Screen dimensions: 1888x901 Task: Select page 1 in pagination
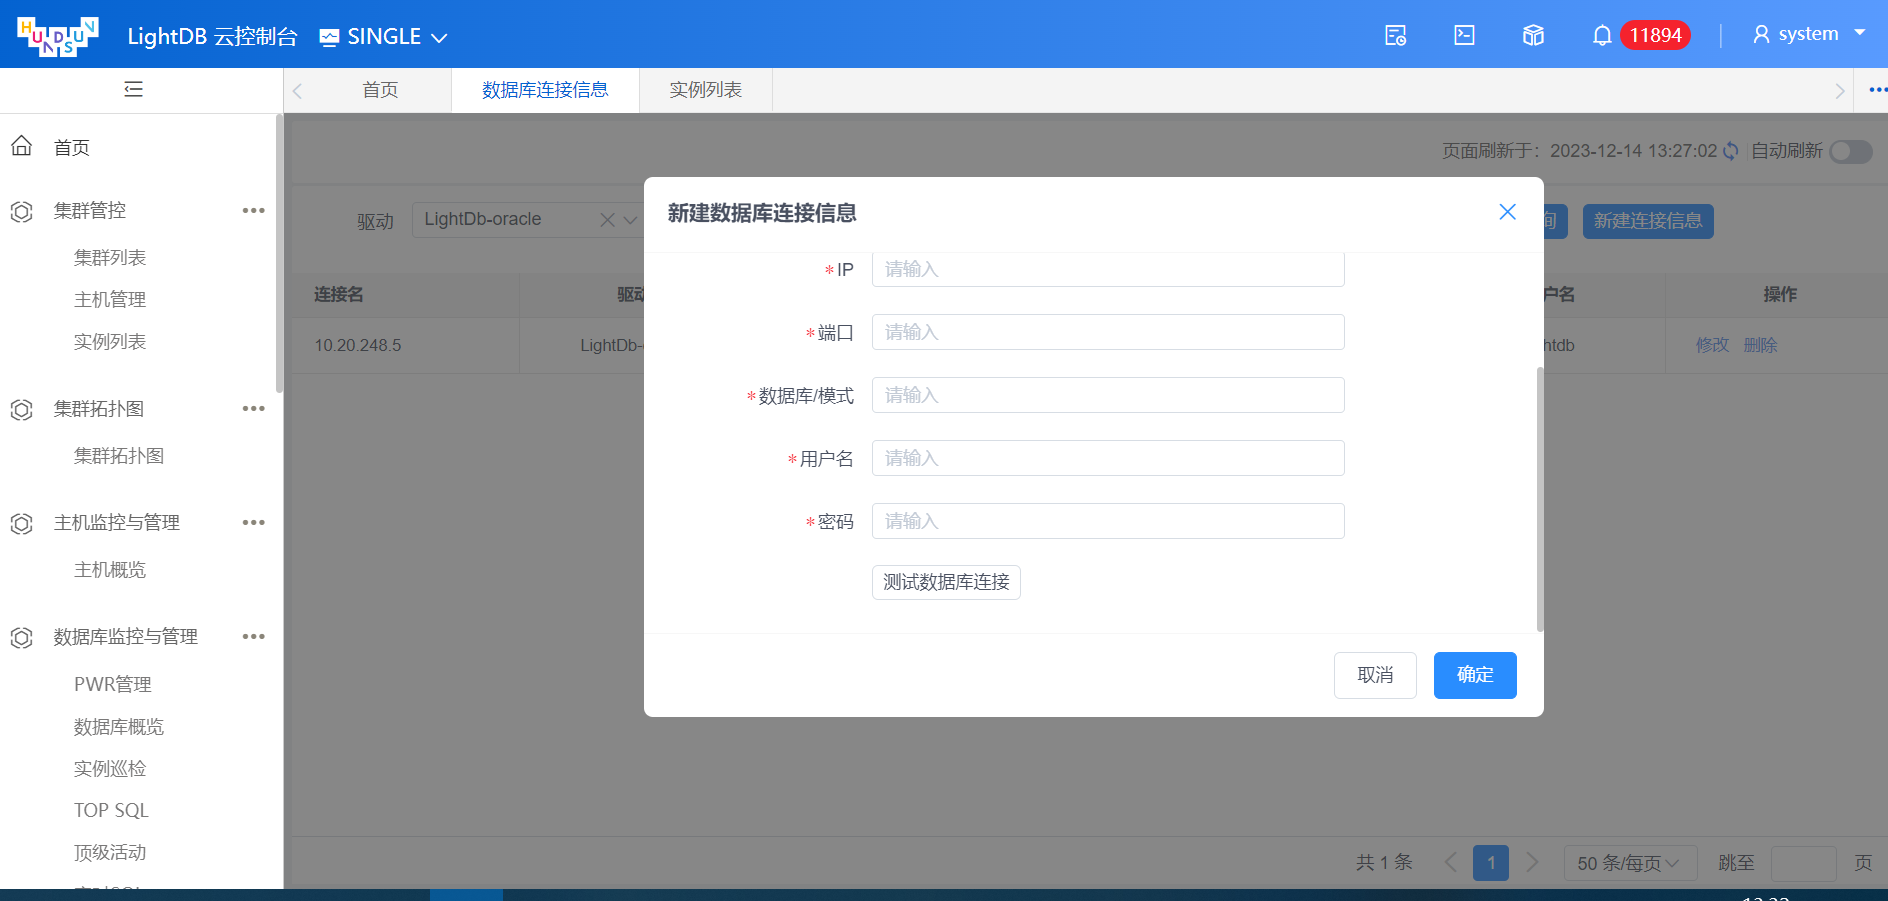point(1491,863)
